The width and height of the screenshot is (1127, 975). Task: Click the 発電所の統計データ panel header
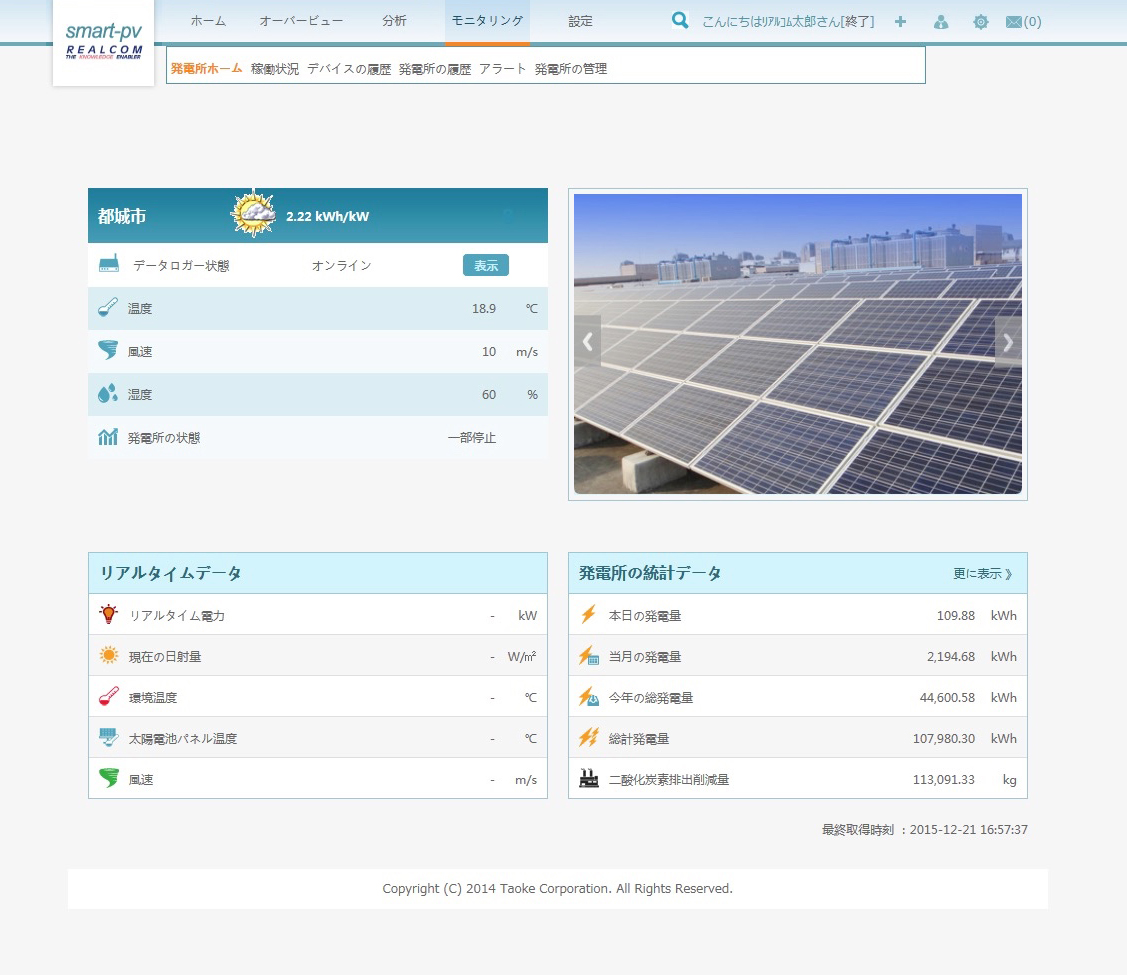pyautogui.click(x=798, y=573)
